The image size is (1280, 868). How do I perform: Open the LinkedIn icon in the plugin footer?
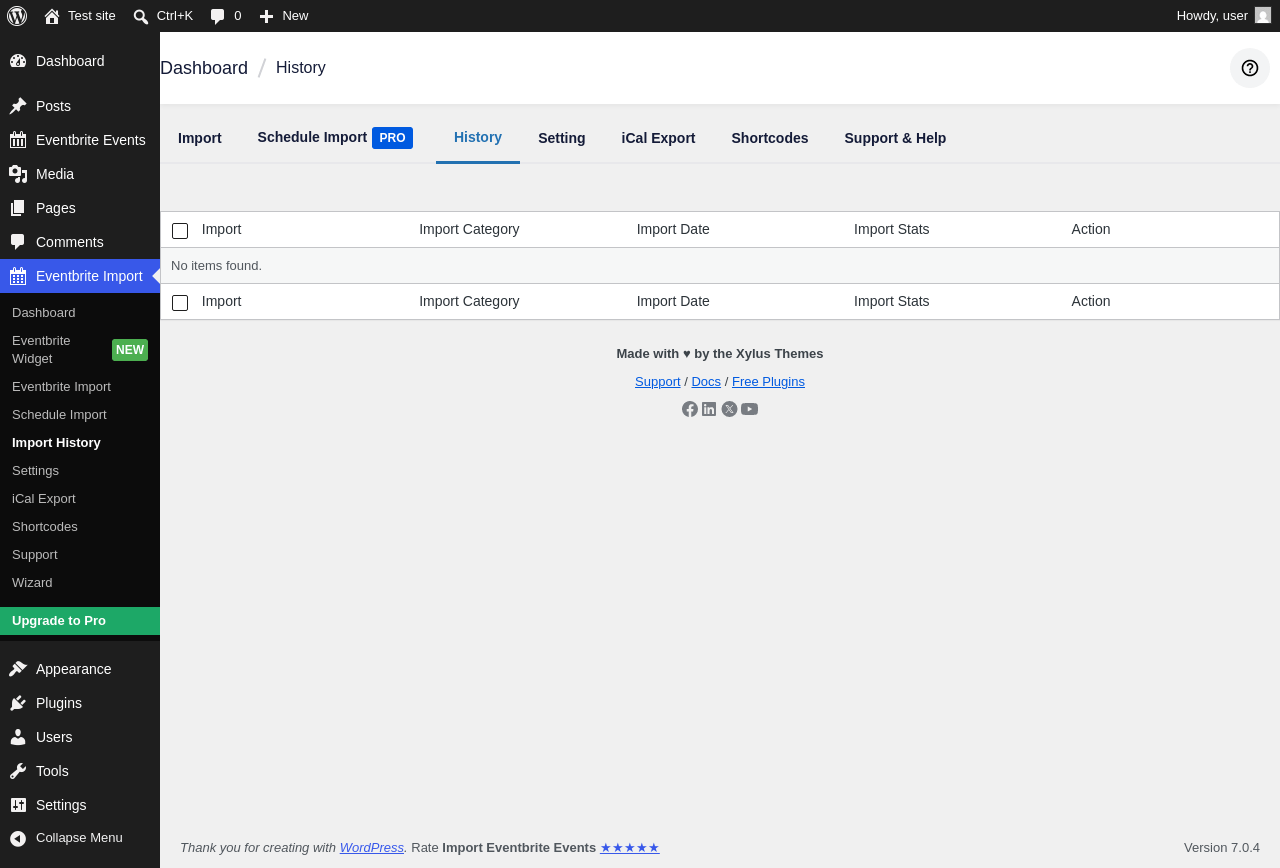(x=709, y=409)
